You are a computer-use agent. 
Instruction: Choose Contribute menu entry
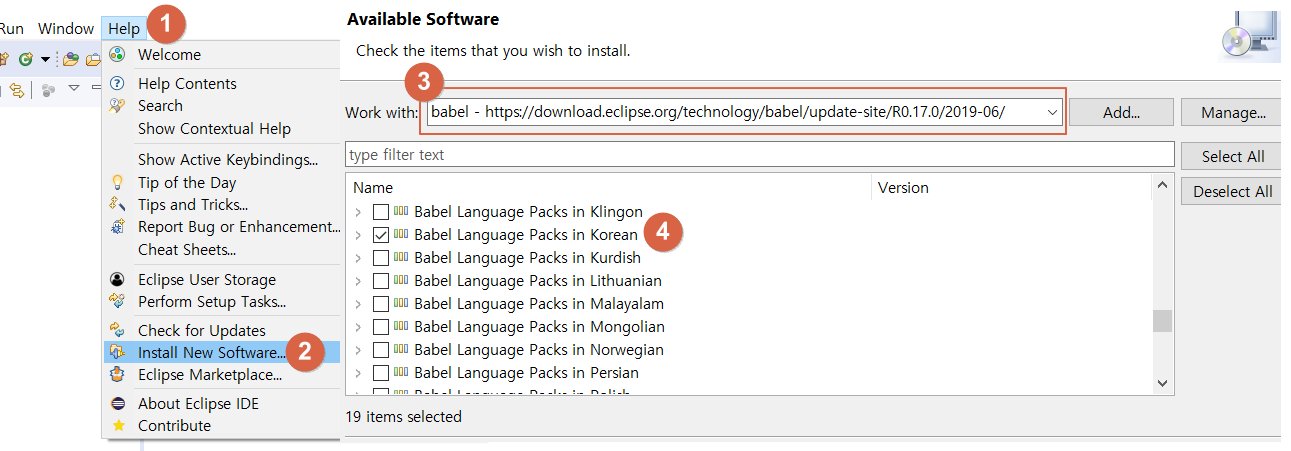174,426
